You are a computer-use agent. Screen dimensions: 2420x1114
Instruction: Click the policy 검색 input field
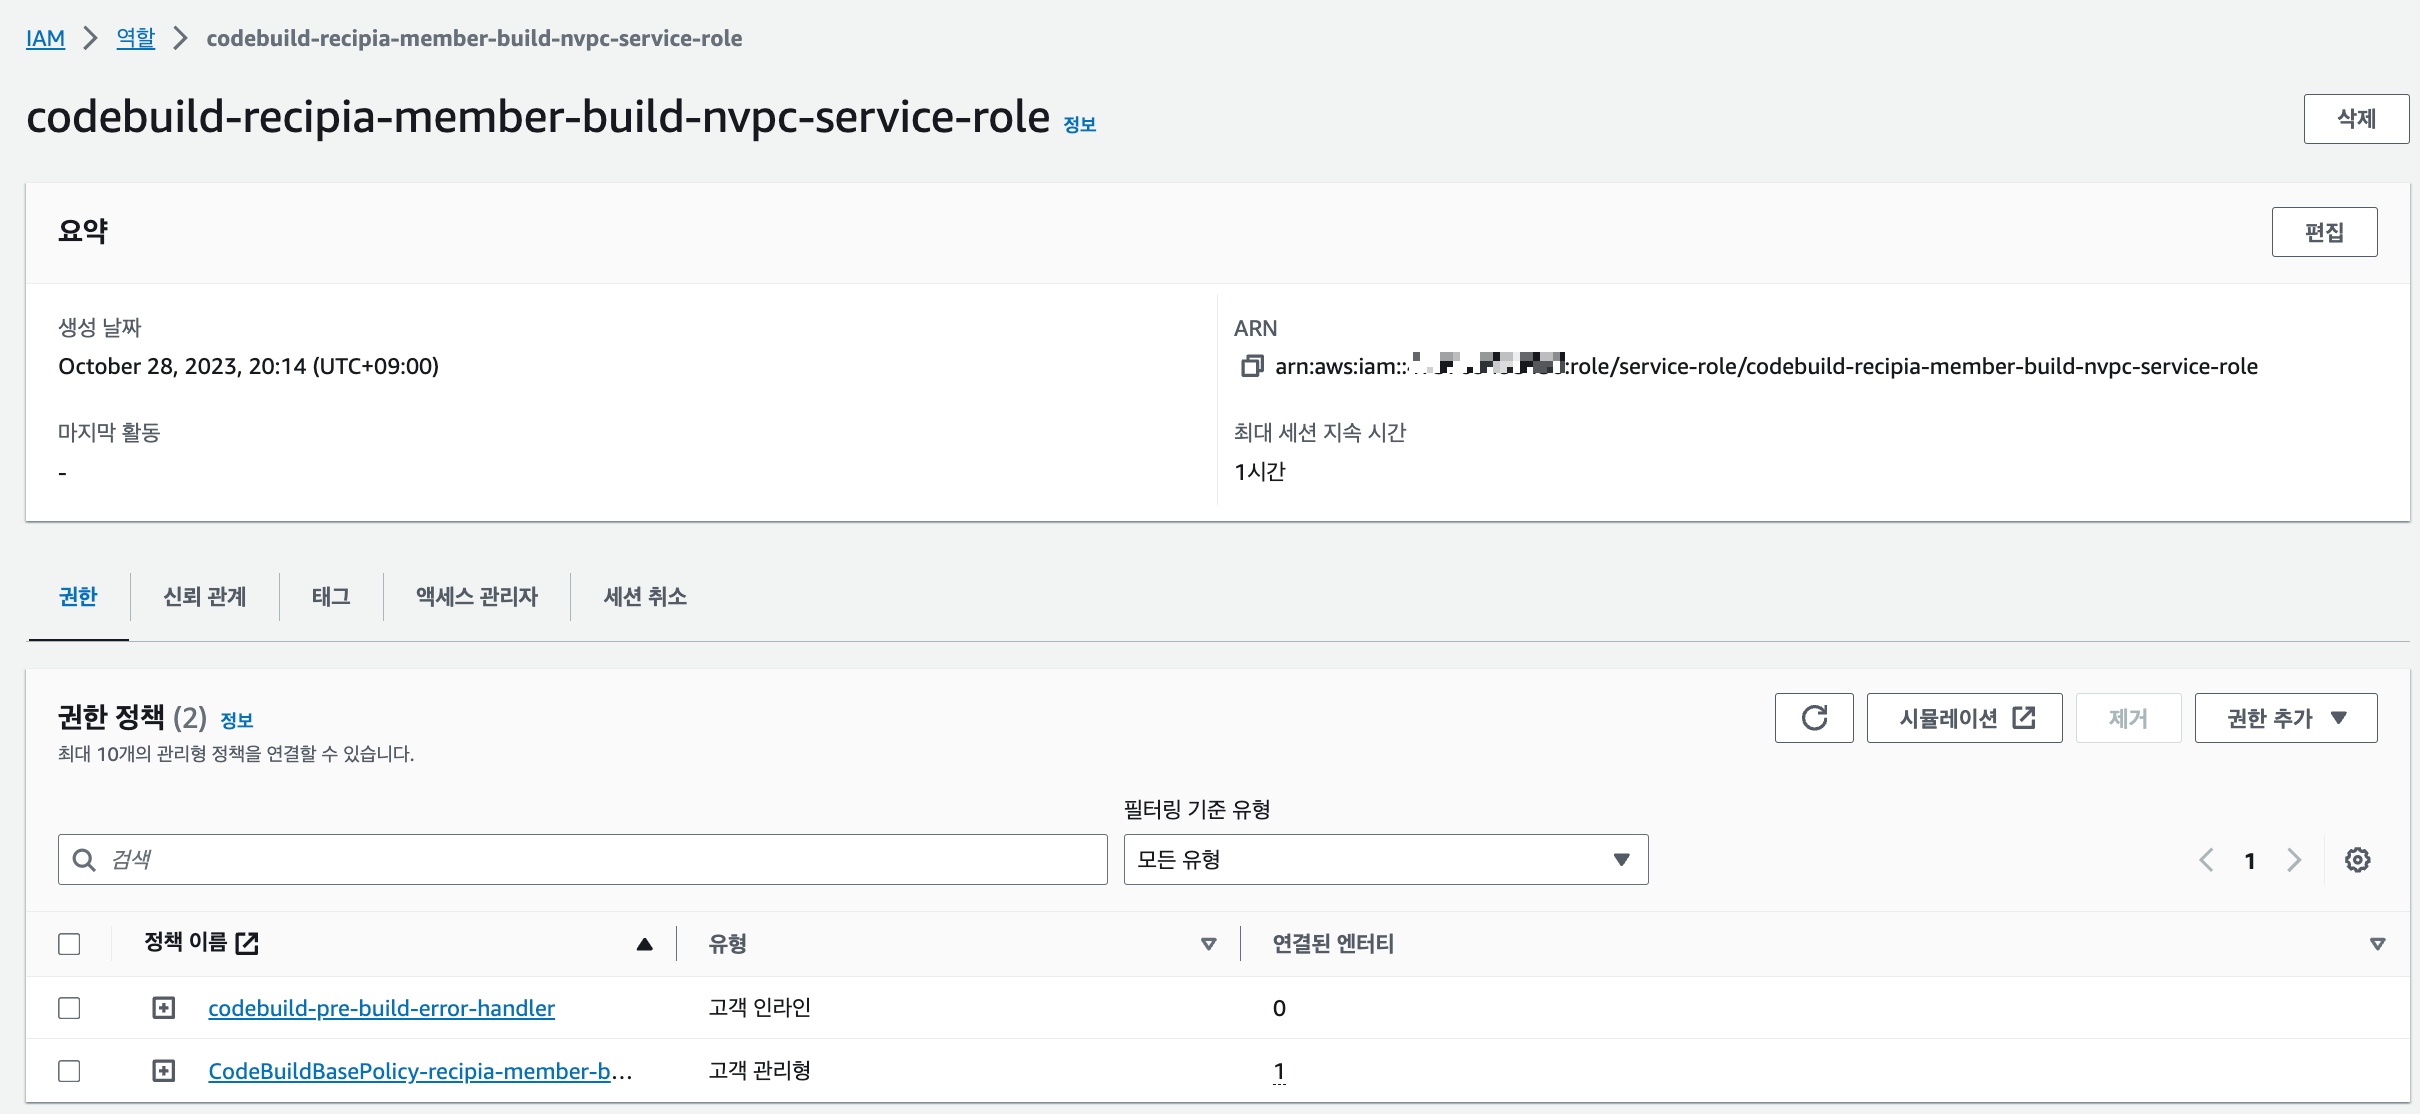600,860
